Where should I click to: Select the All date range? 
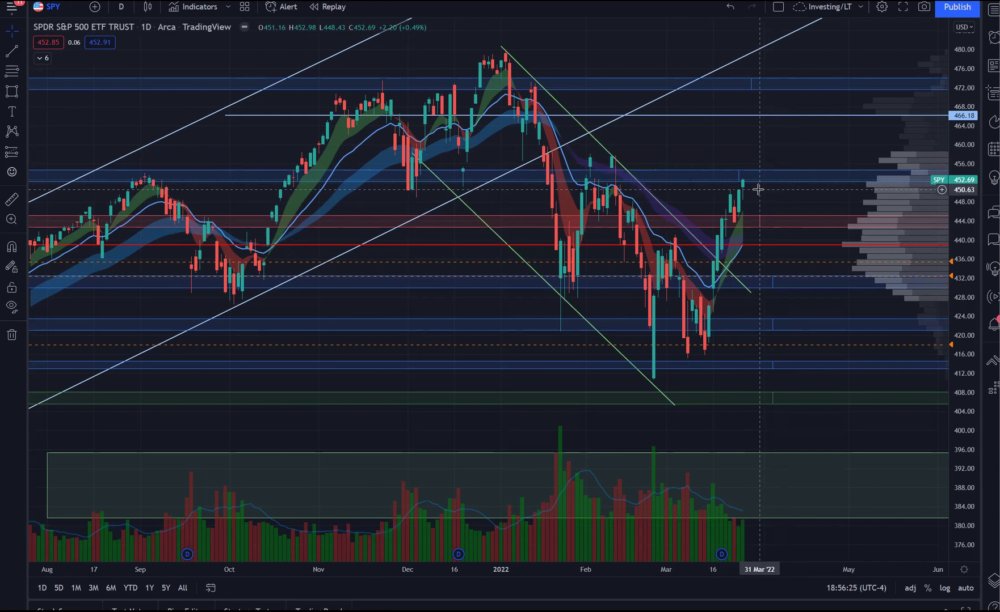click(182, 588)
